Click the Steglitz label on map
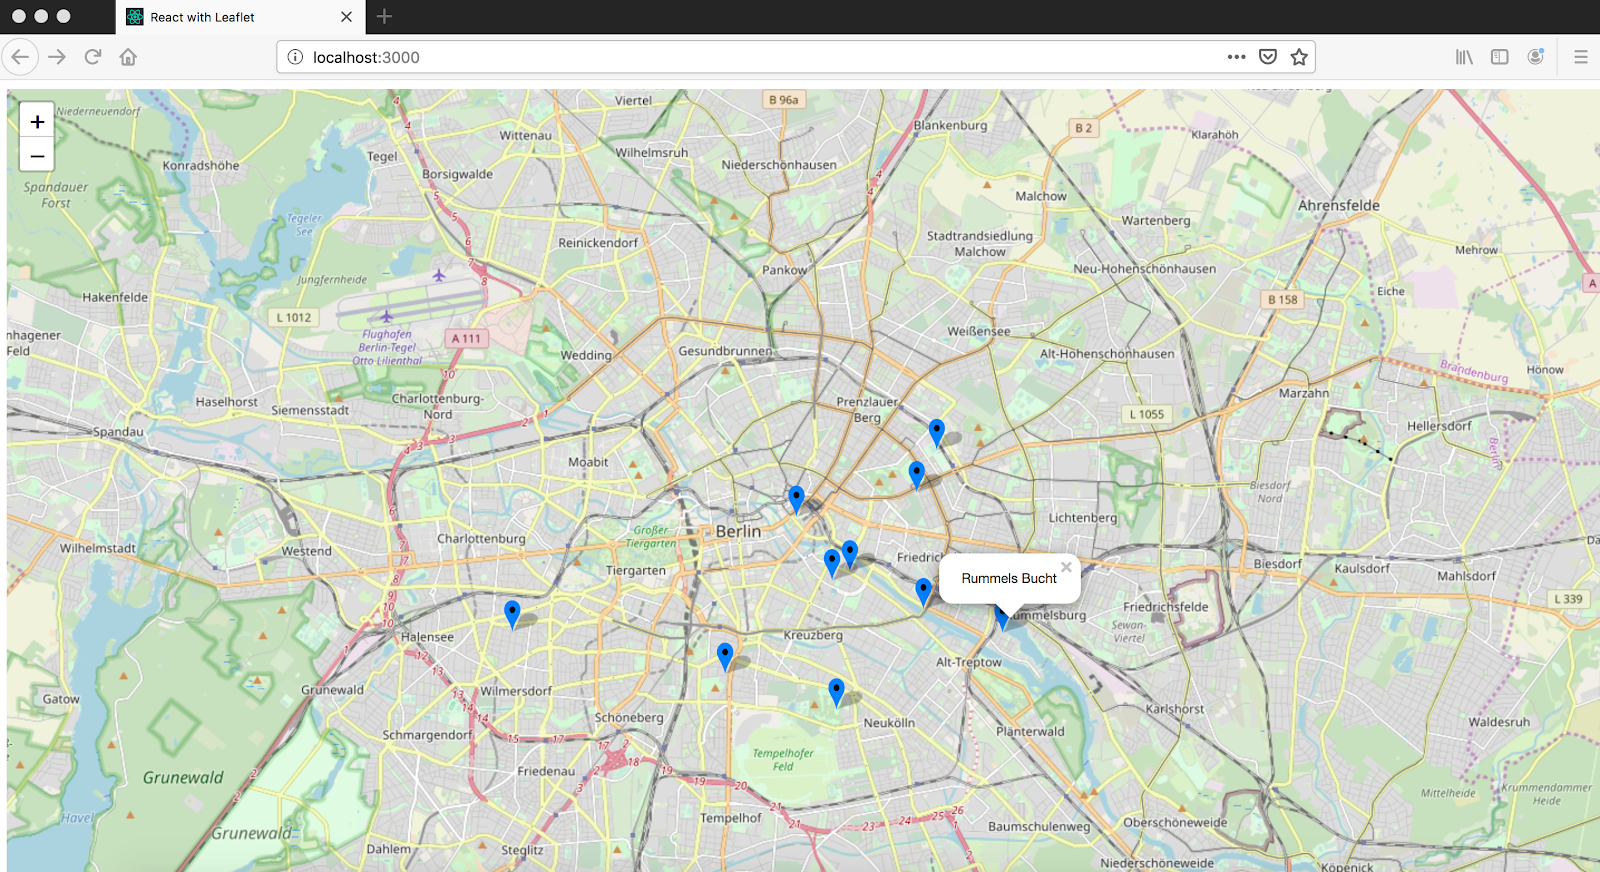This screenshot has height=872, width=1600. coord(523,850)
